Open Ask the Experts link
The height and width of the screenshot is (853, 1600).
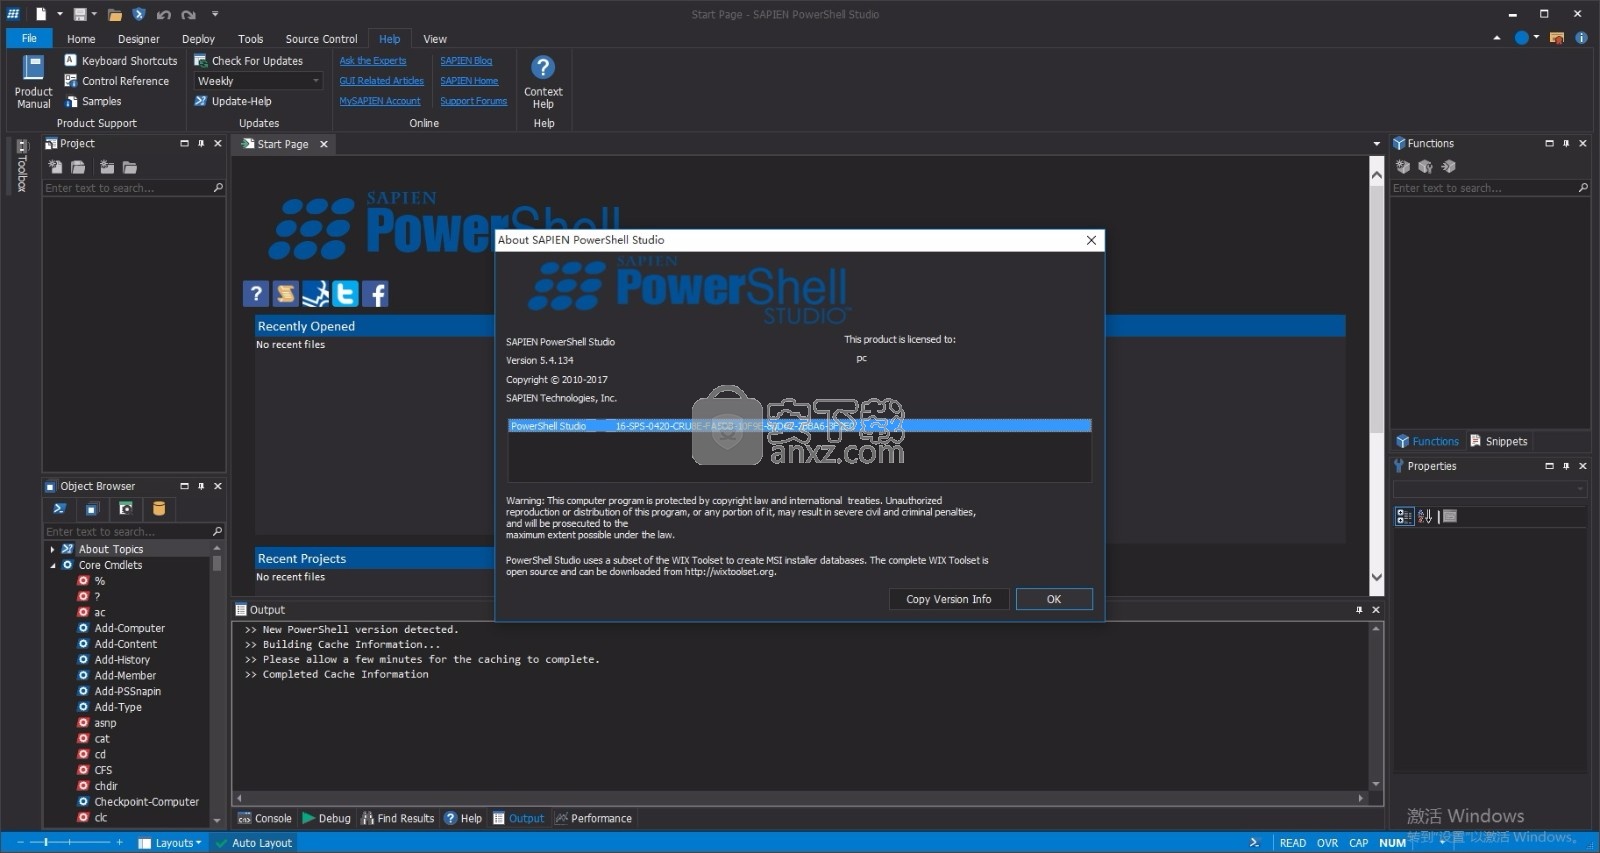coord(373,61)
